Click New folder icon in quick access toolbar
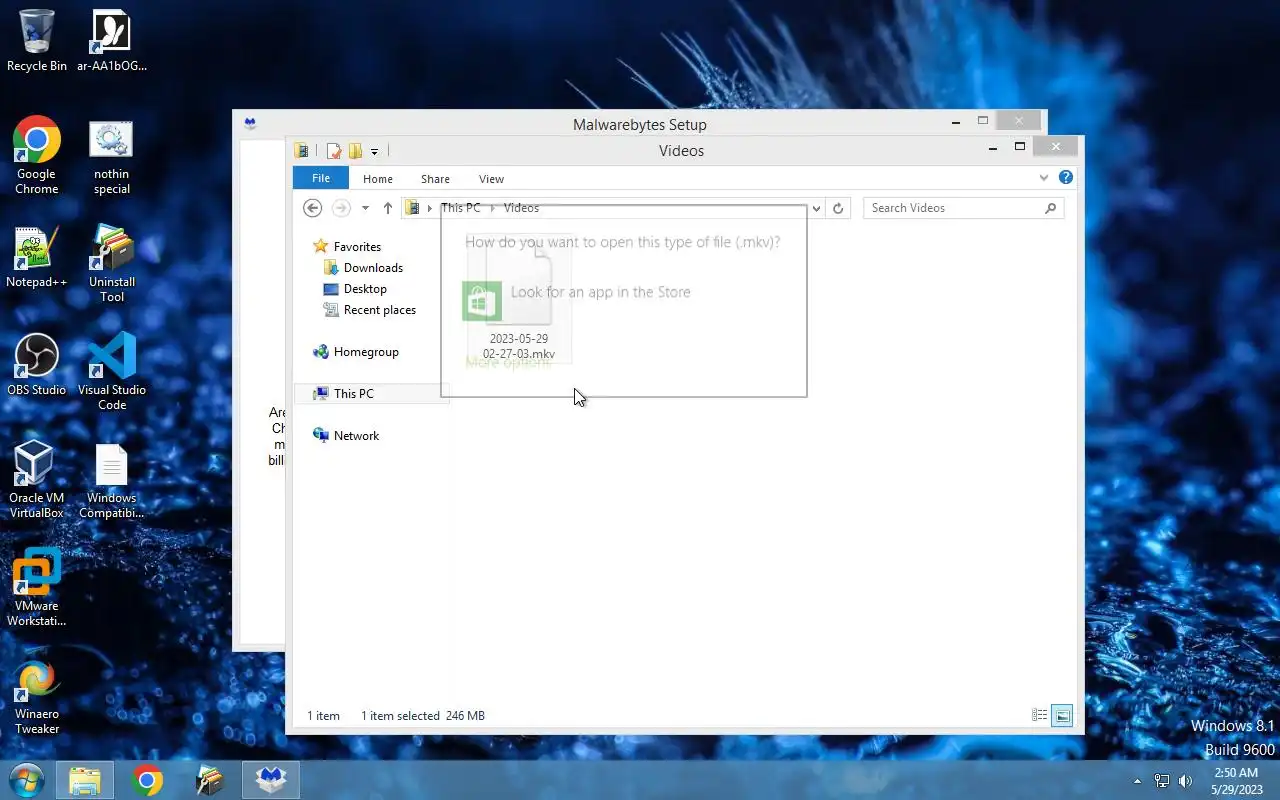This screenshot has height=800, width=1280. coord(355,151)
